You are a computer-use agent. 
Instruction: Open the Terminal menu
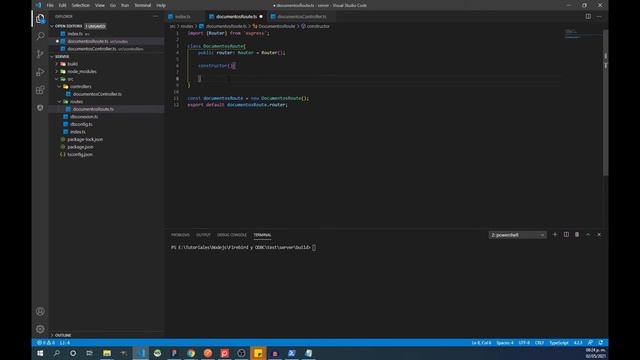tap(142, 5)
